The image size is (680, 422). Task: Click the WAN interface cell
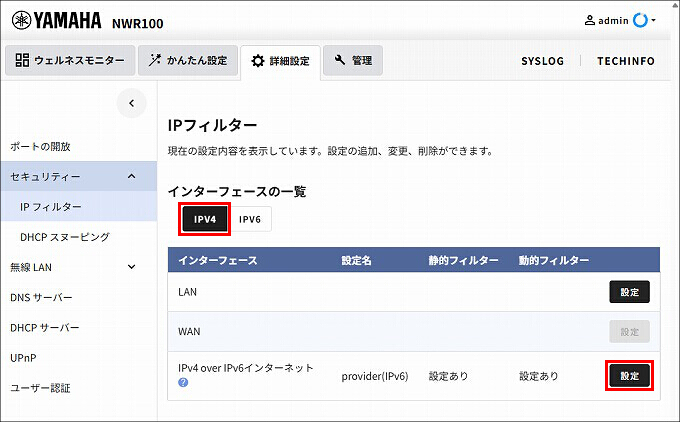coord(189,332)
